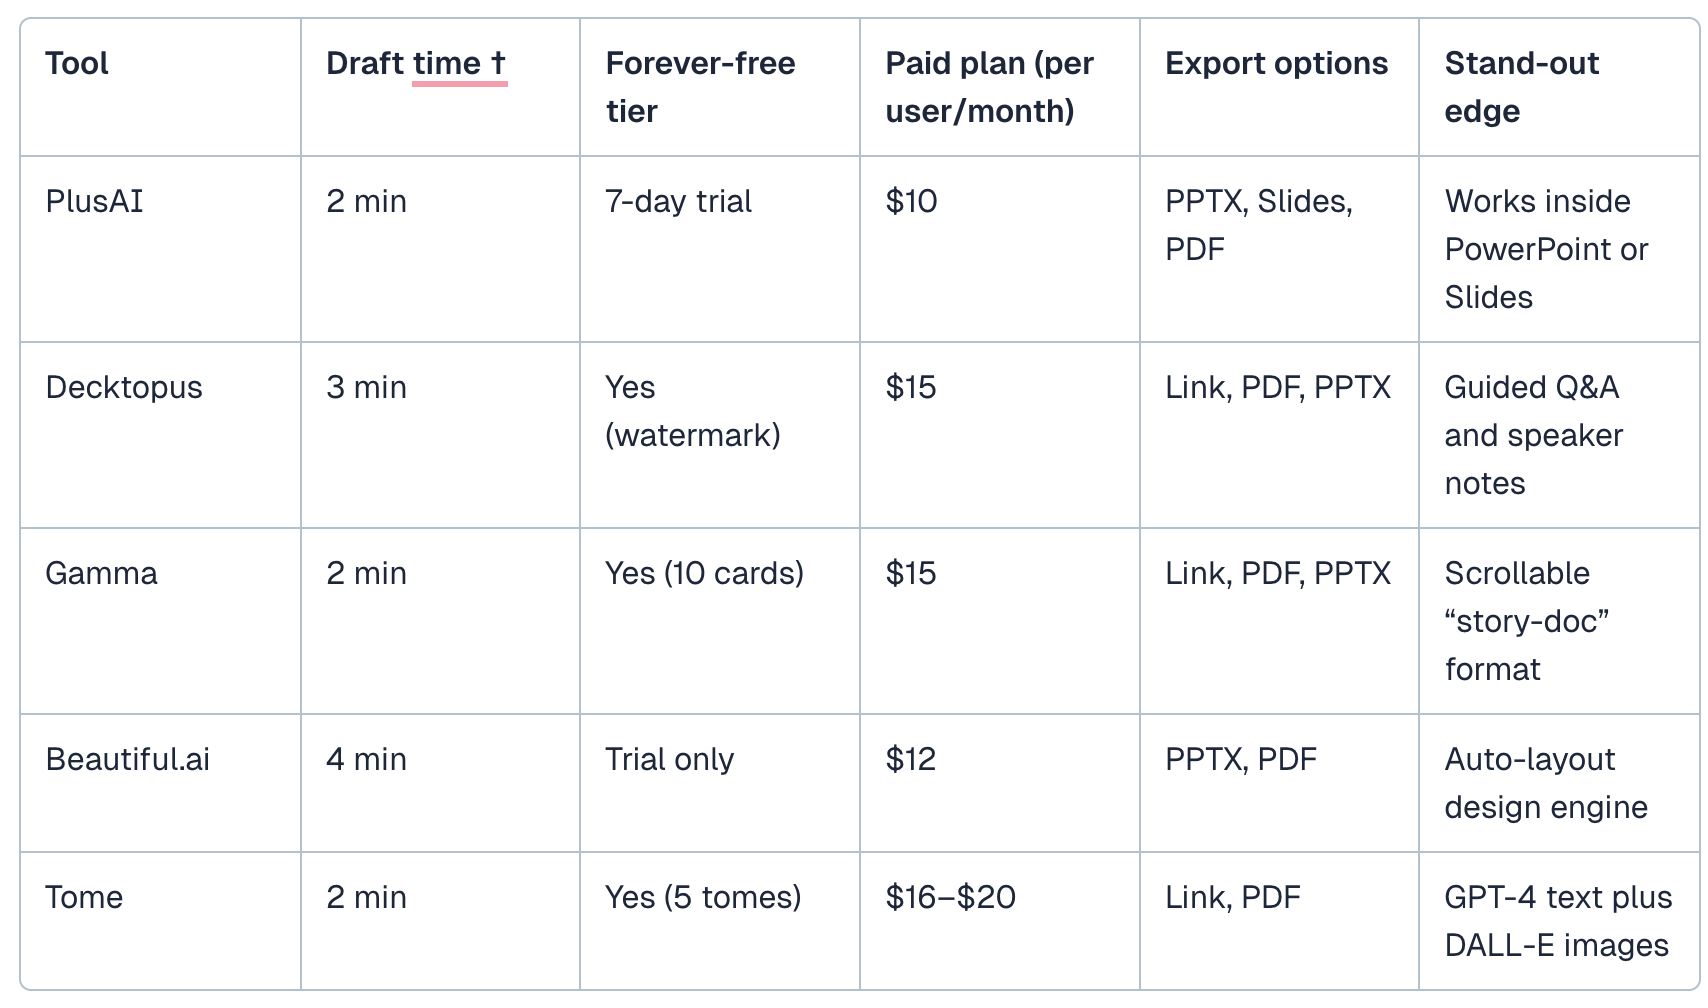Click the "7-day trial" cell

(678, 202)
